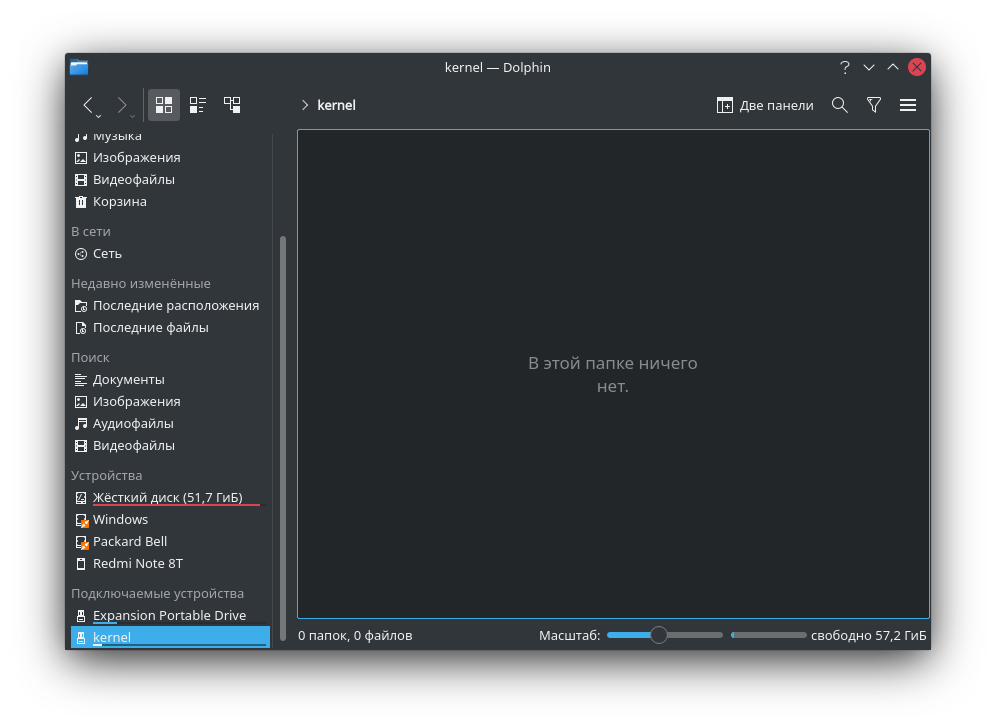Expand breadcrumb chevron before kernel

point(305,105)
